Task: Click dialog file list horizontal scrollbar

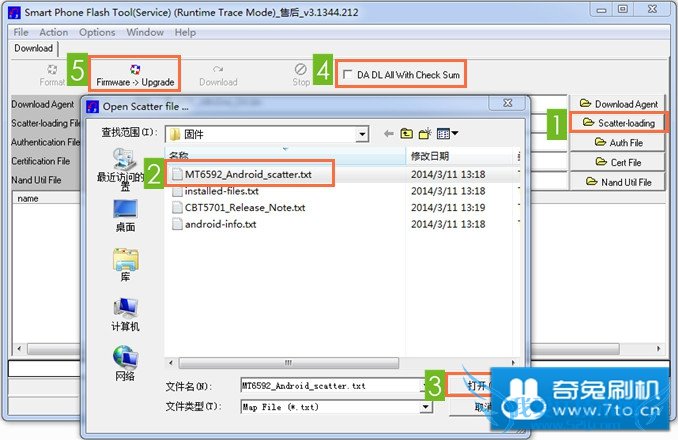Action: [x=289, y=363]
